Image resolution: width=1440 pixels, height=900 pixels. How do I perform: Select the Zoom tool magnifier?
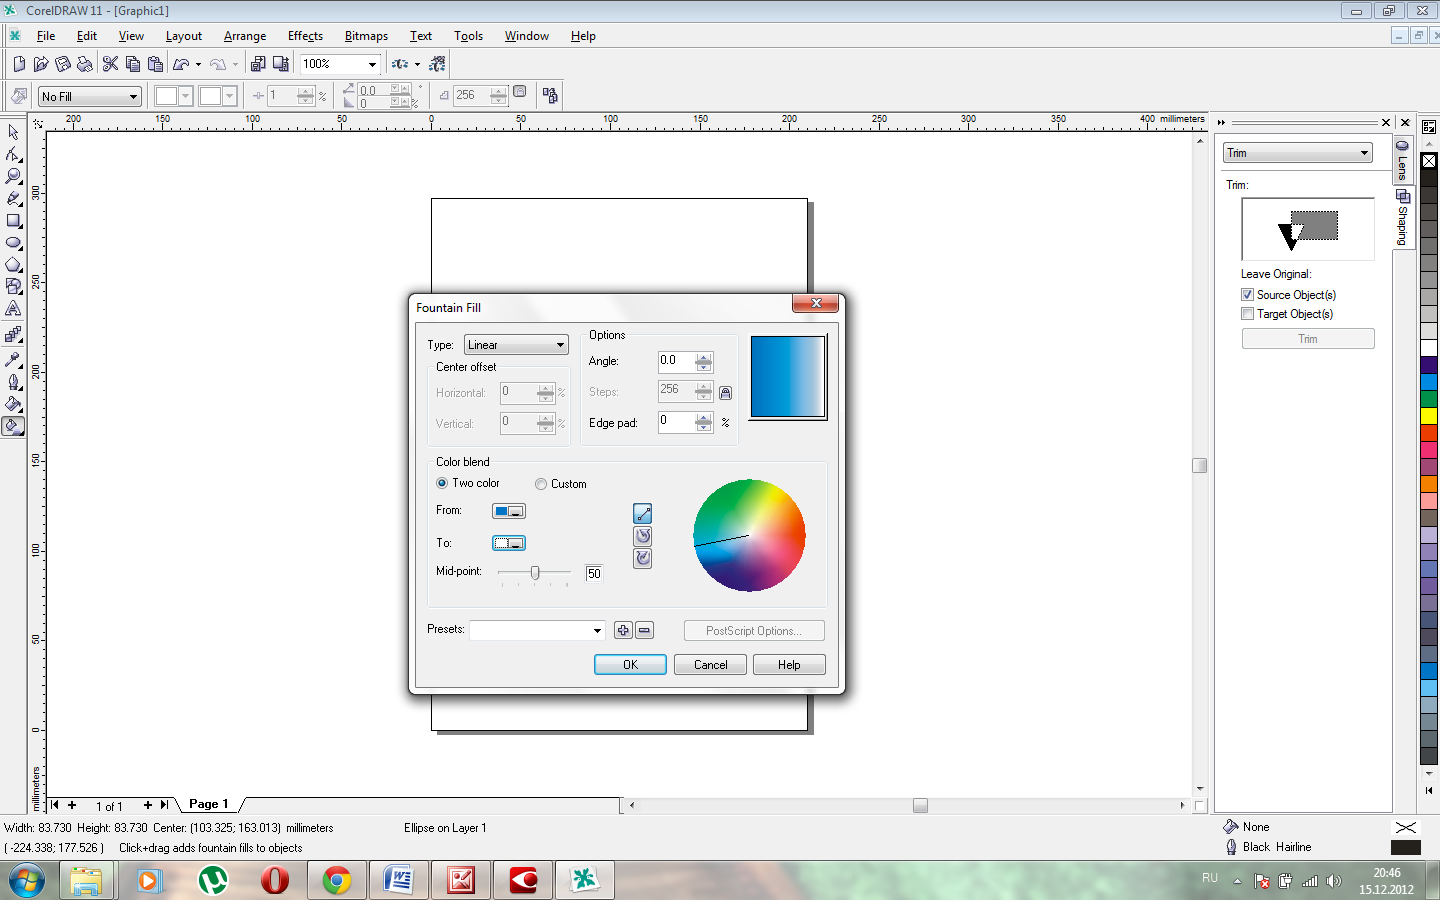(13, 176)
